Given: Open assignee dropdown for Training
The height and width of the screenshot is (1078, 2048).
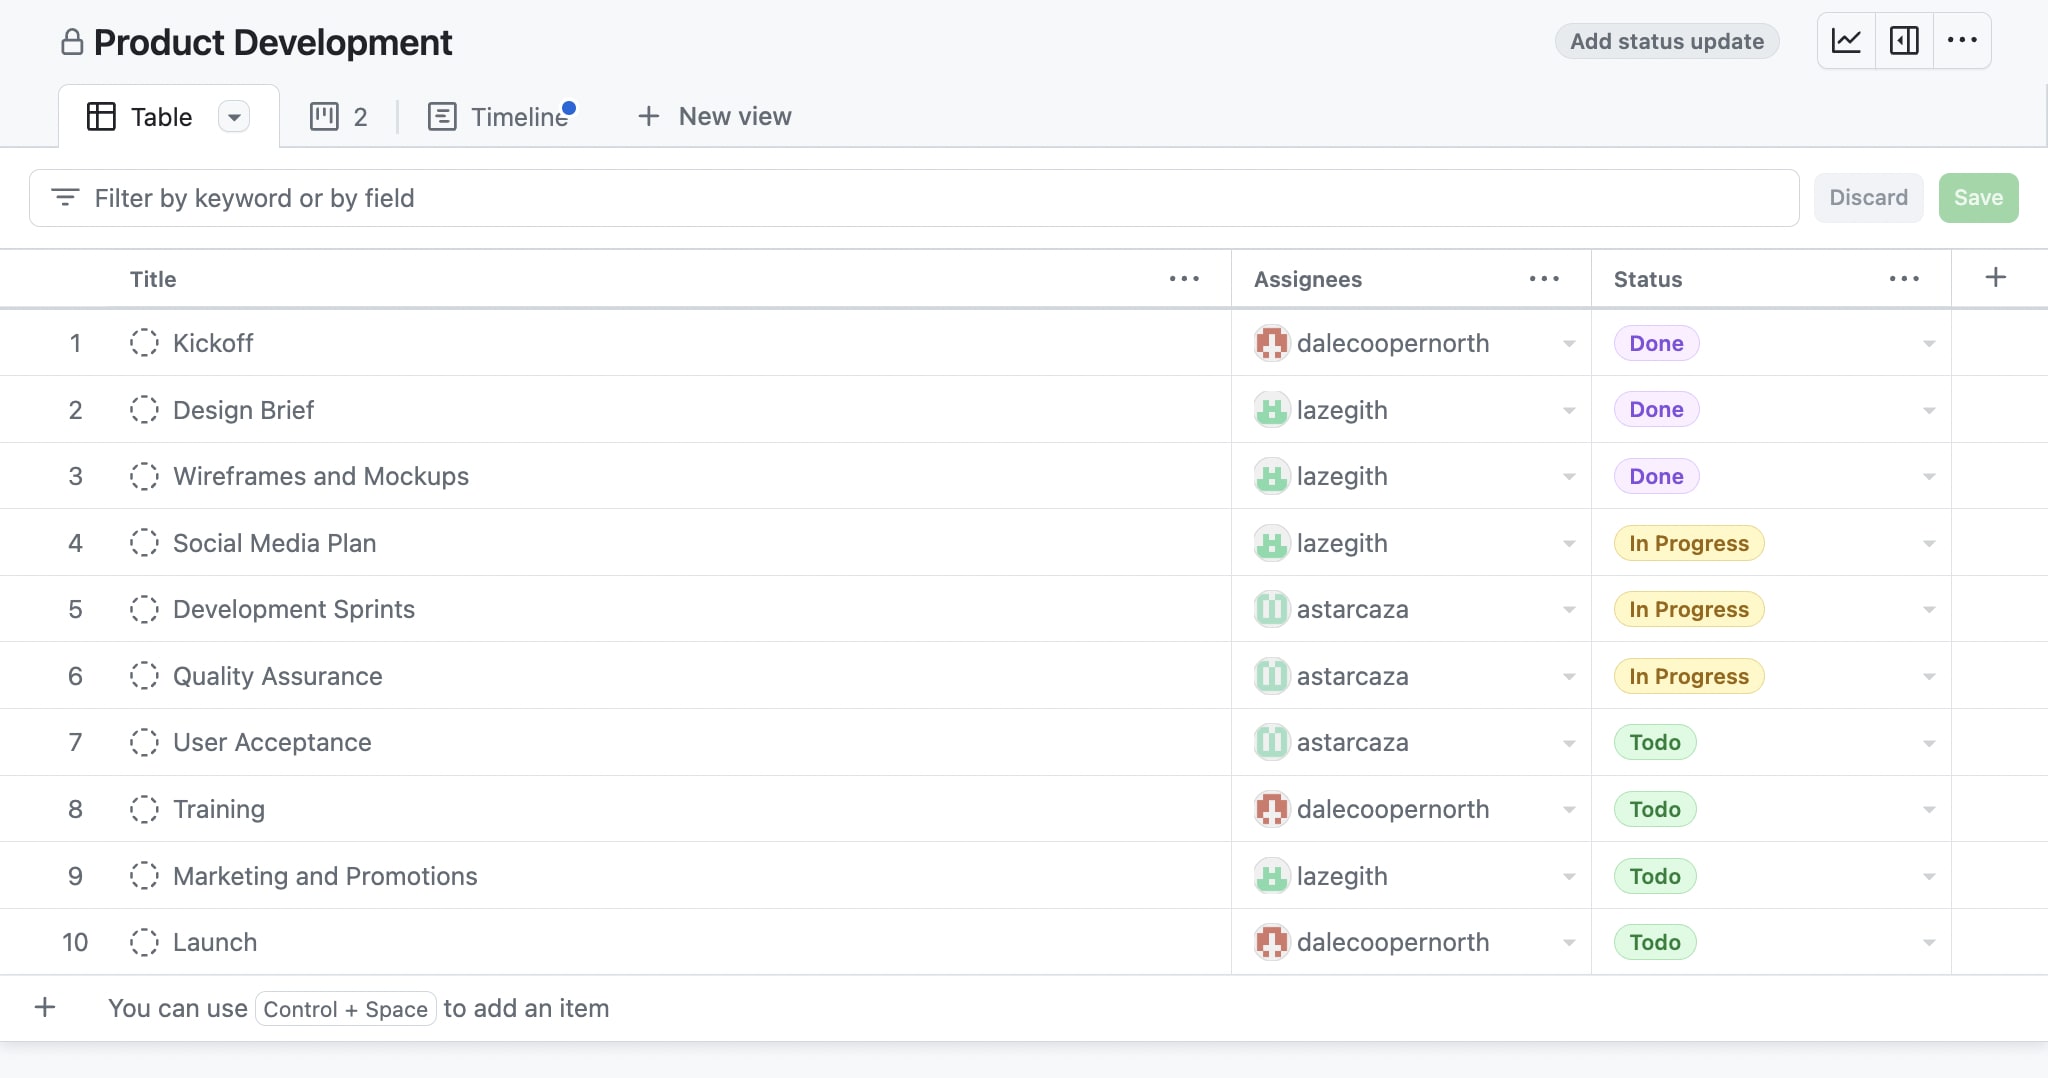Looking at the screenshot, I should tap(1569, 810).
